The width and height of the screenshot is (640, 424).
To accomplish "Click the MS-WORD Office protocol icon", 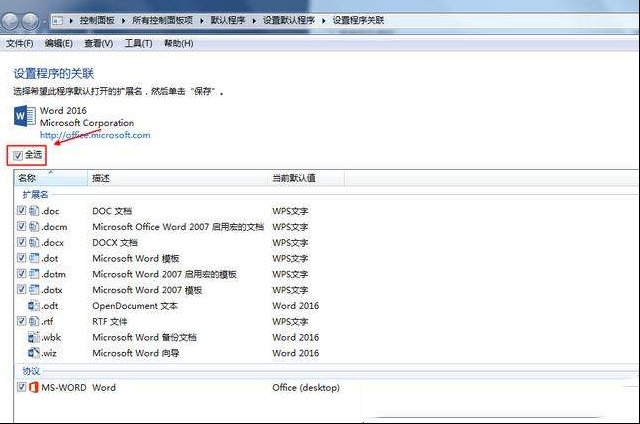I will click(34, 387).
